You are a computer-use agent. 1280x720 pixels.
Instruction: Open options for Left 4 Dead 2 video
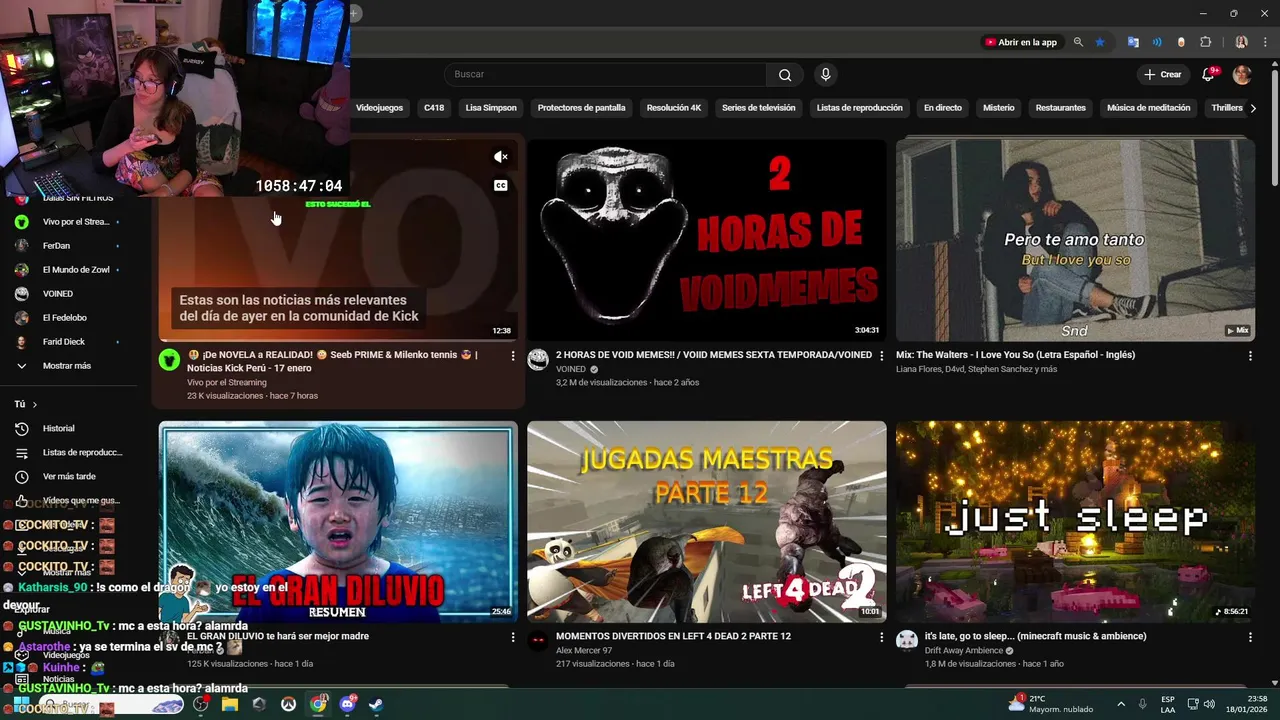[x=881, y=637]
